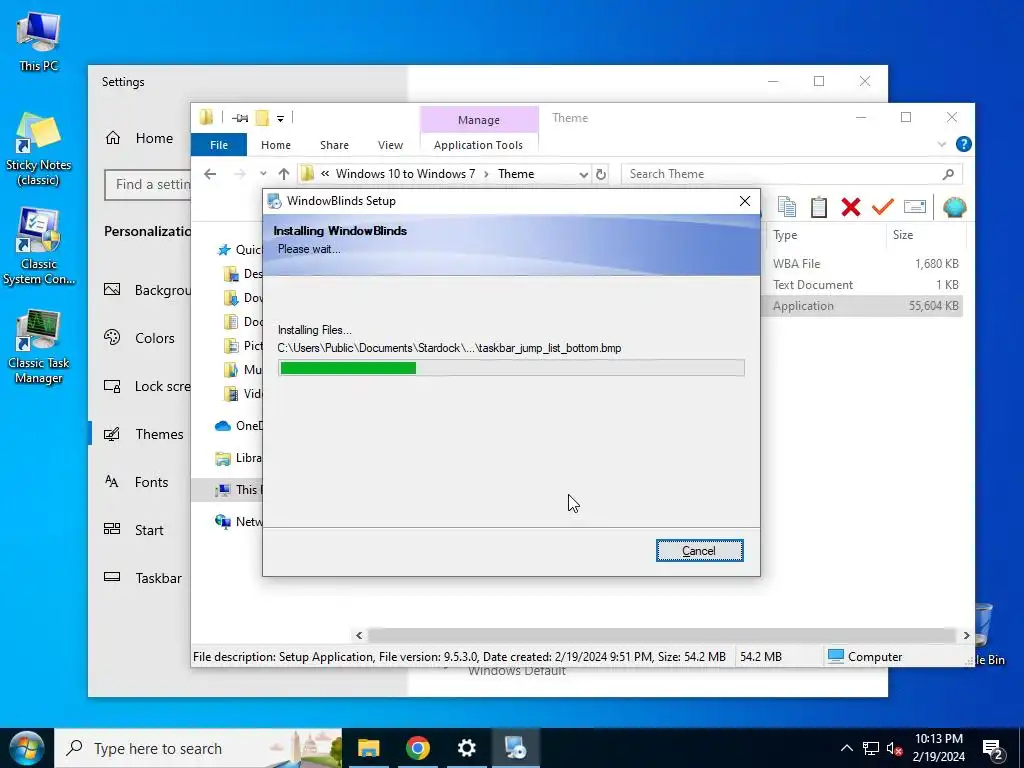Open Home in the Settings window

[x=140, y=138]
